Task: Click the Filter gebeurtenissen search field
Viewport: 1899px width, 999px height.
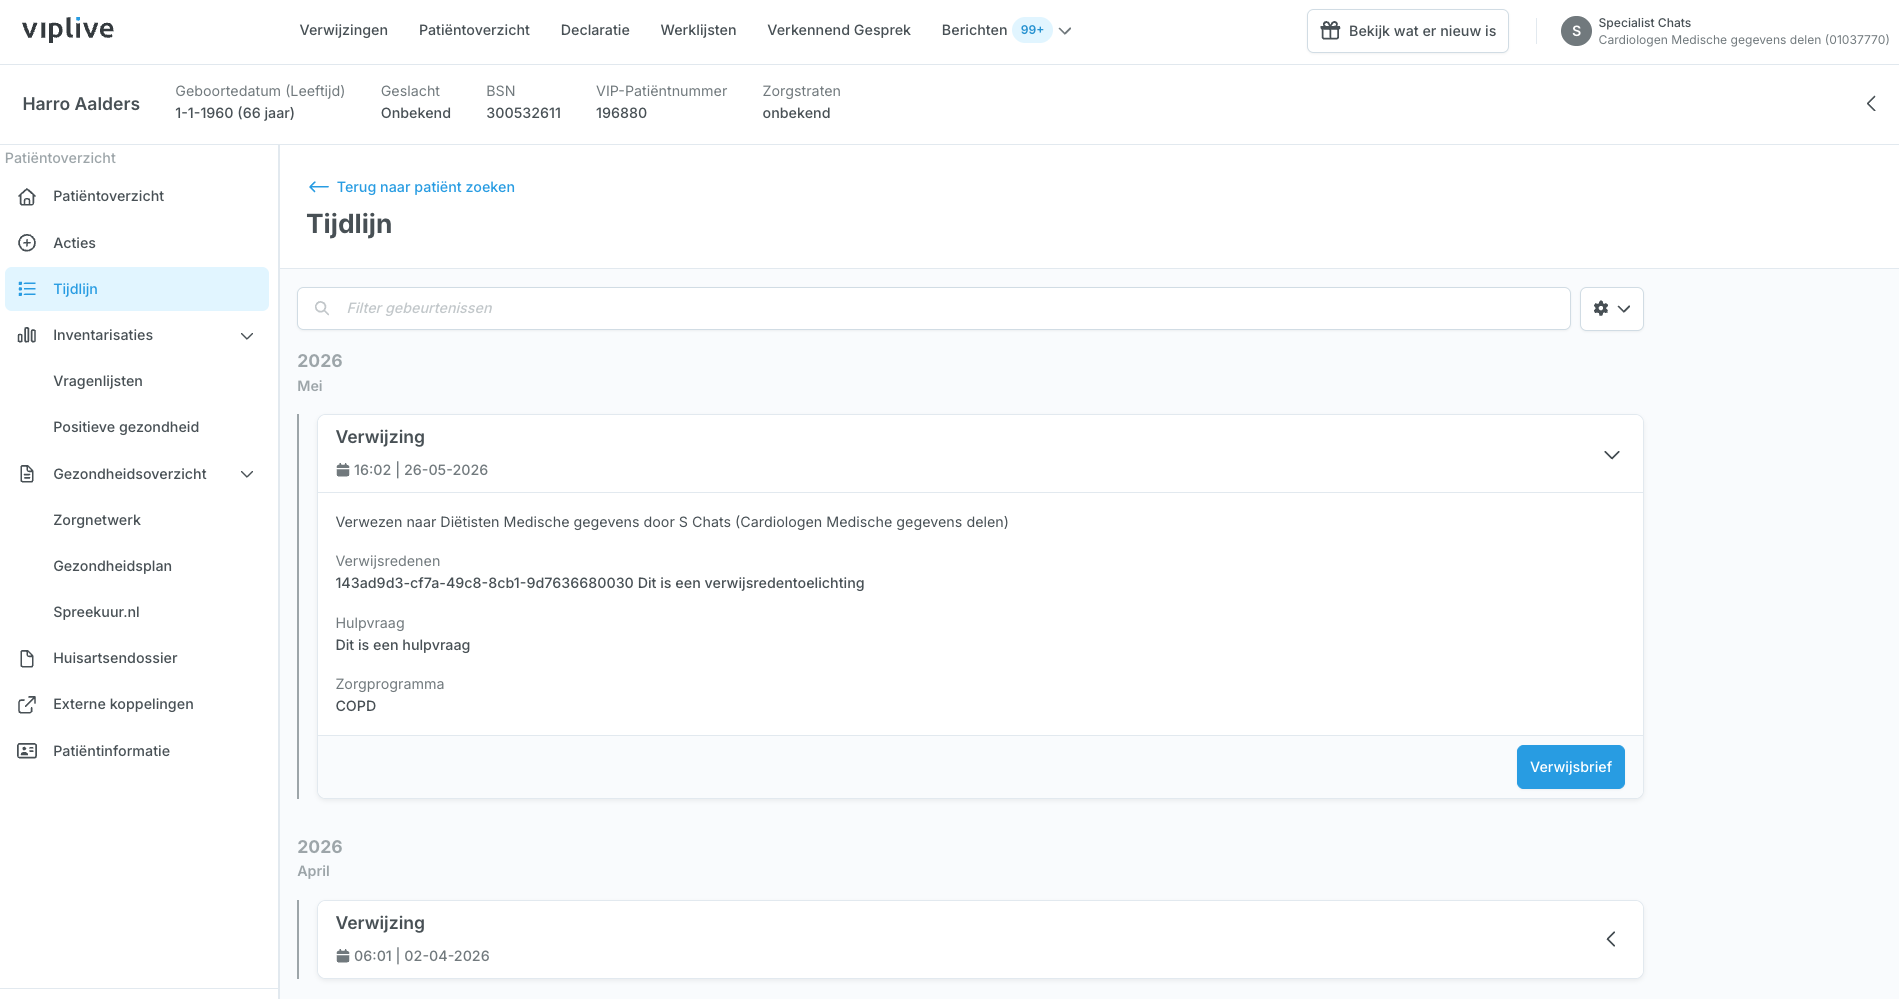Action: click(x=933, y=309)
